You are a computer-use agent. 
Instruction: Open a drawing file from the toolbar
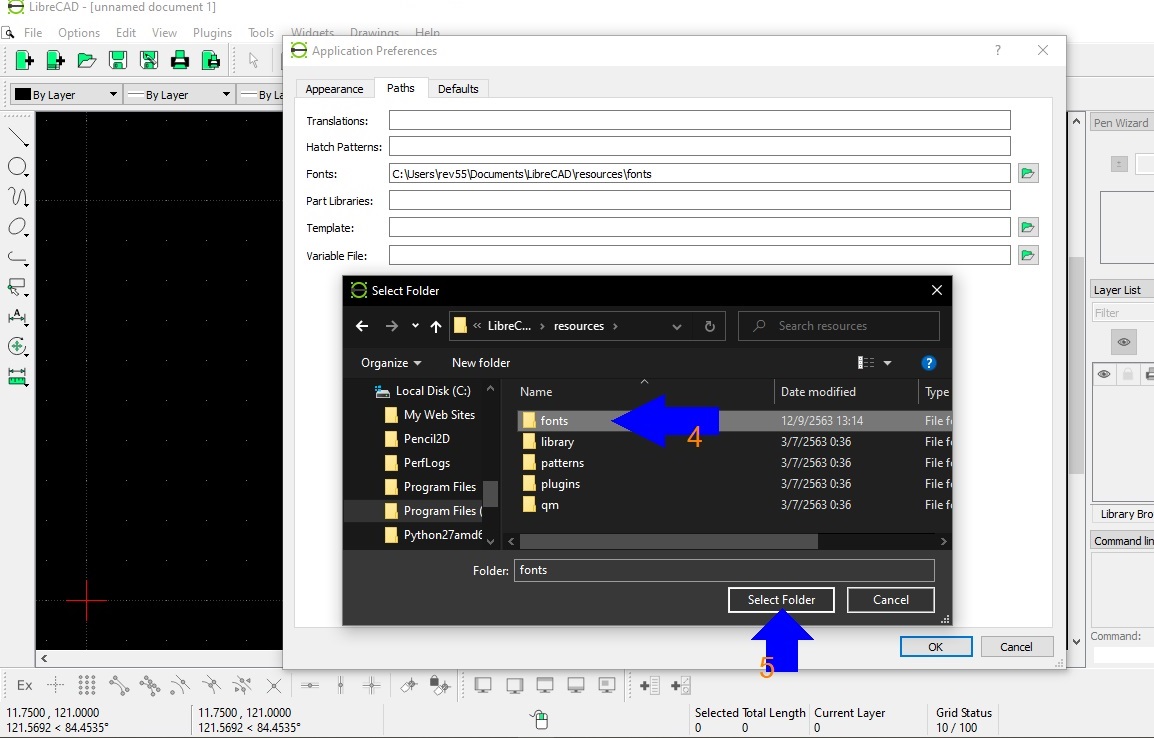tap(86, 60)
